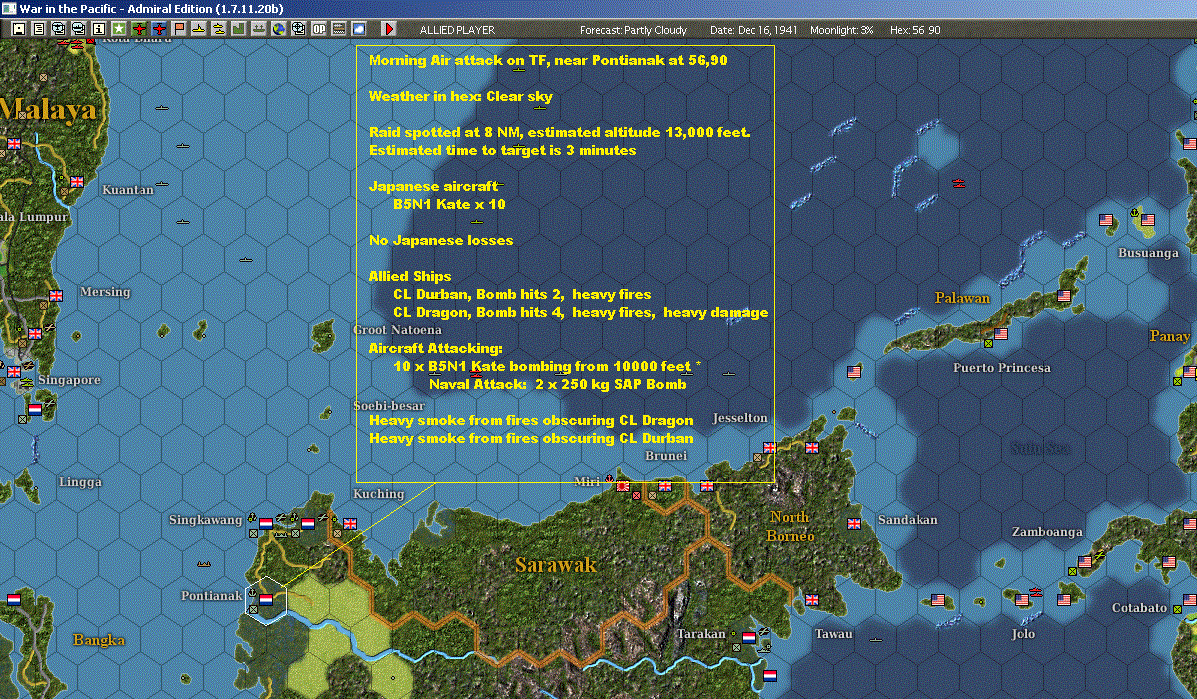Select the British flag at Kuching

(x=350, y=523)
